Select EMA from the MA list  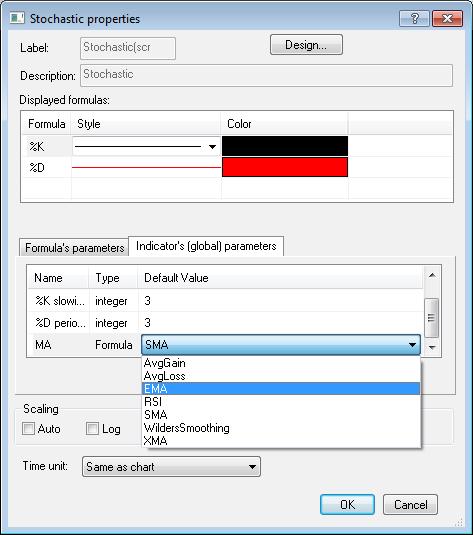pos(281,389)
